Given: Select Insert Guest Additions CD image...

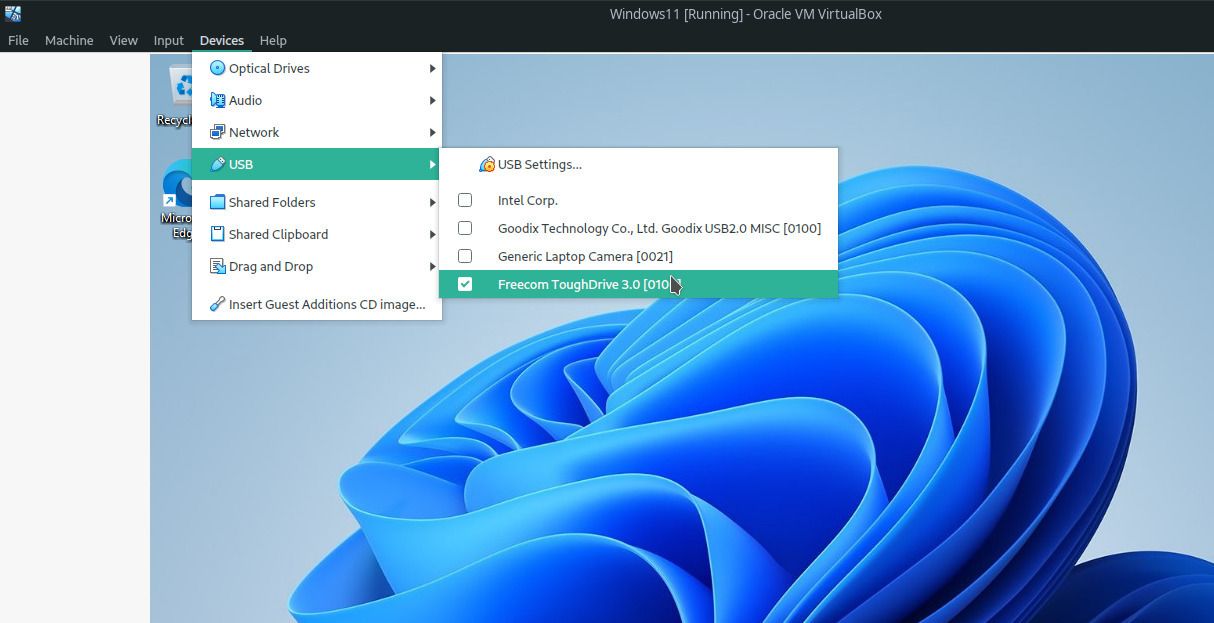Looking at the screenshot, I should coord(317,304).
